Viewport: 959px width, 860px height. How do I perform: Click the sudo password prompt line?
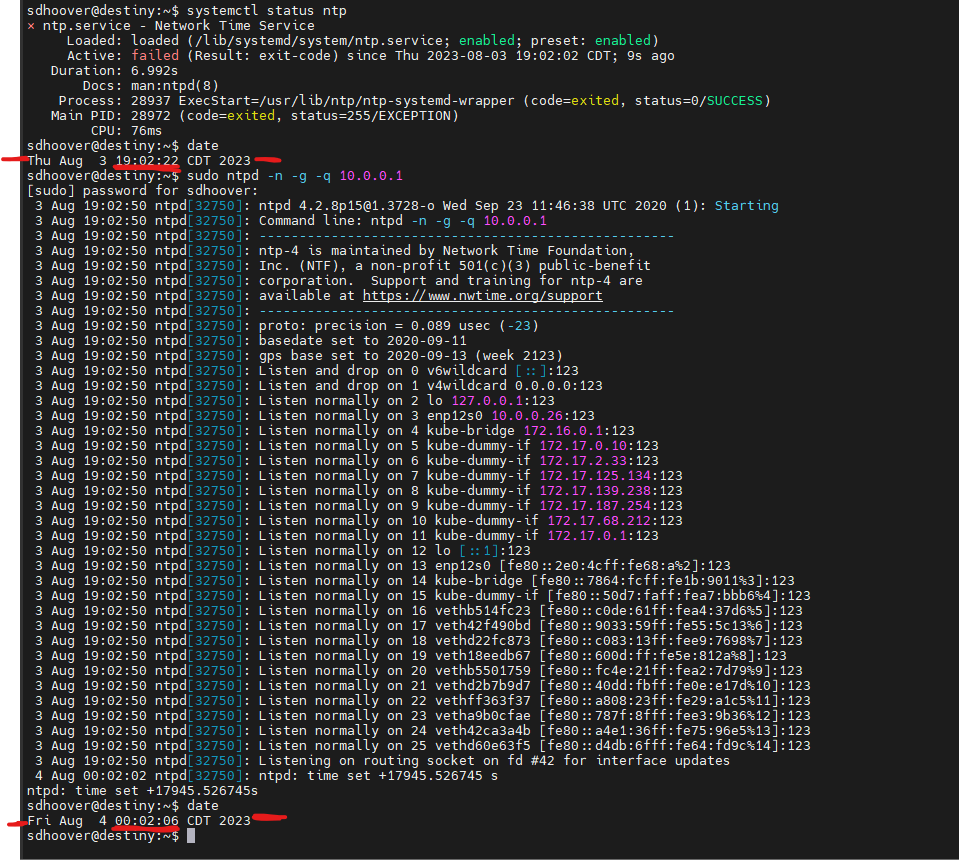pyautogui.click(x=143, y=190)
